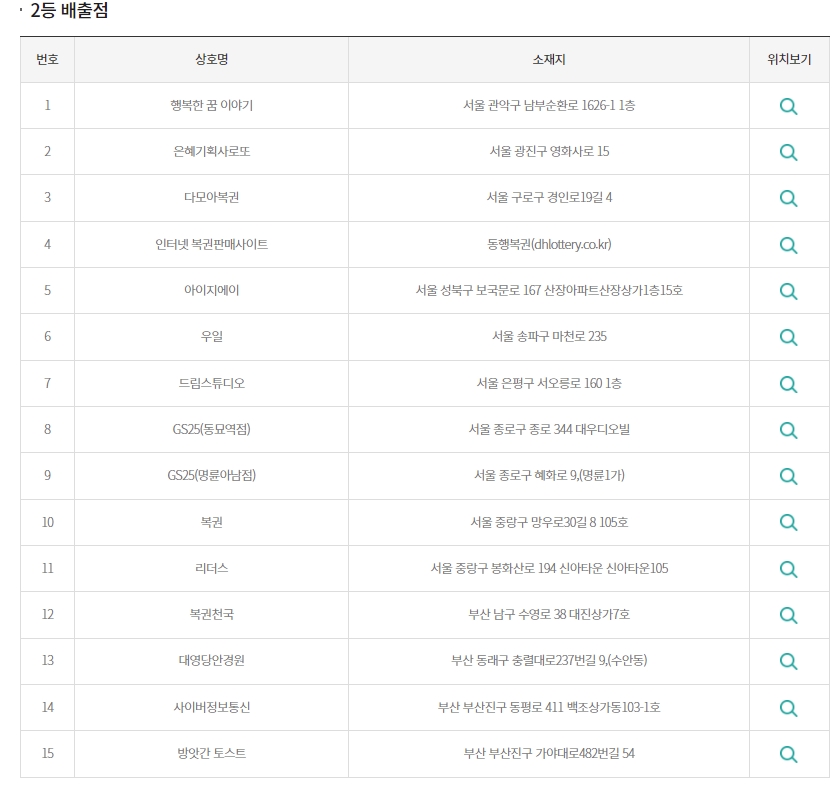Image resolution: width=838 pixels, height=787 pixels.
Task: Click store name 행복한 꿈 이야기
Action: [212, 105]
